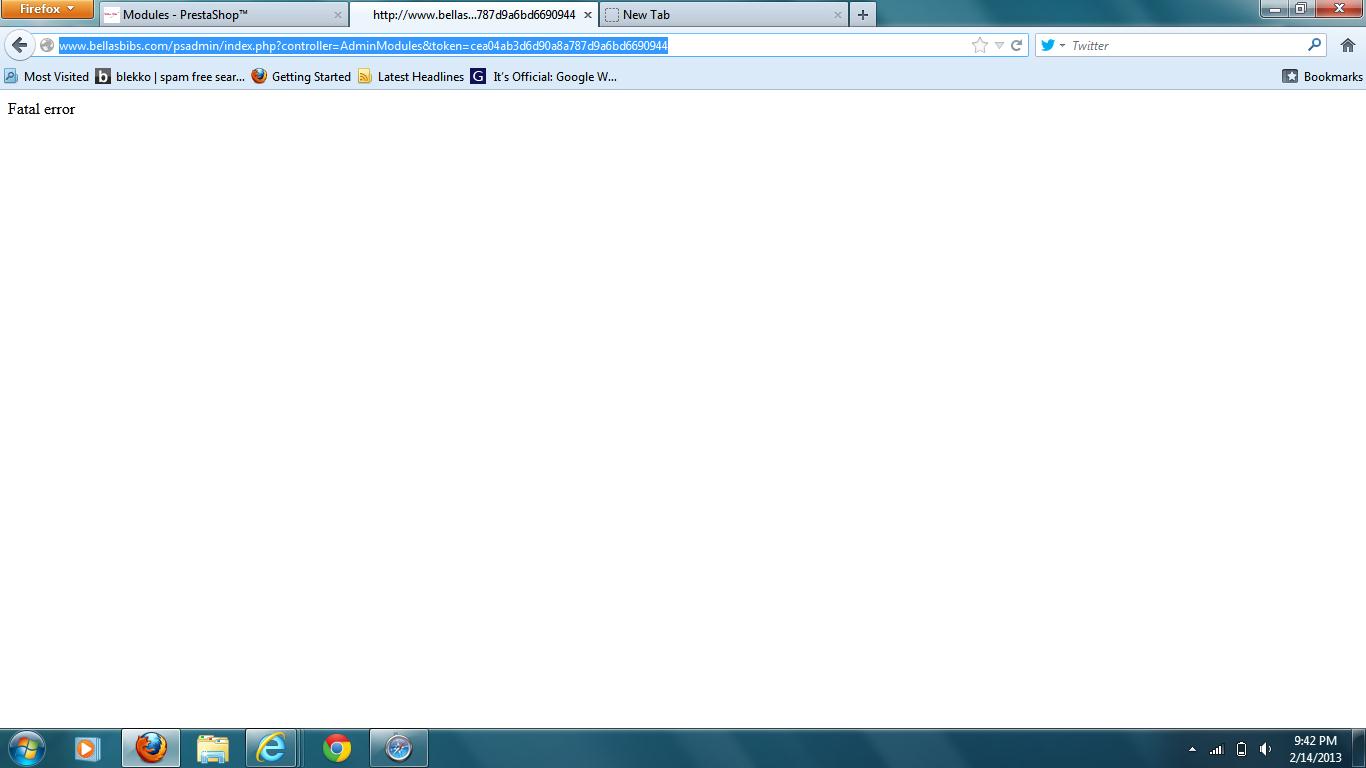Screen dimensions: 1366x768
Task: Open the Windows Start menu
Action: point(25,748)
